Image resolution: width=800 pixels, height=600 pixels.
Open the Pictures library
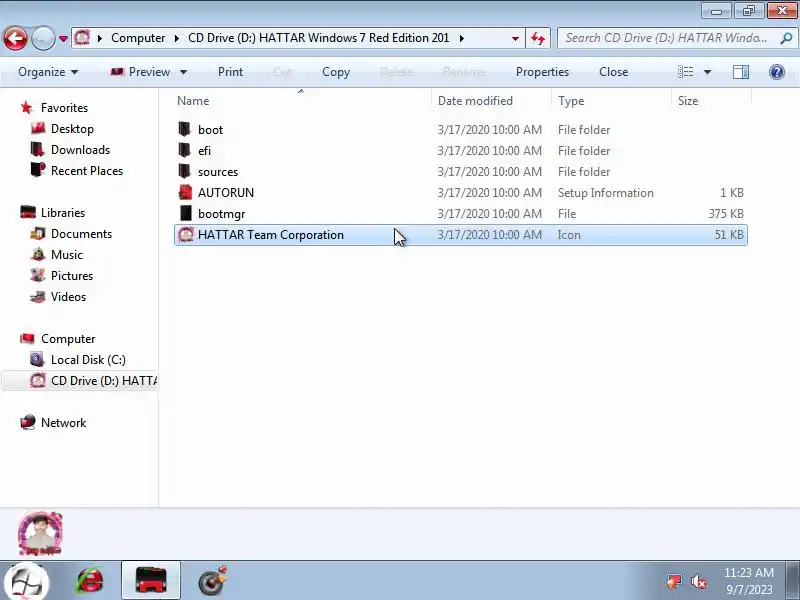tap(71, 276)
